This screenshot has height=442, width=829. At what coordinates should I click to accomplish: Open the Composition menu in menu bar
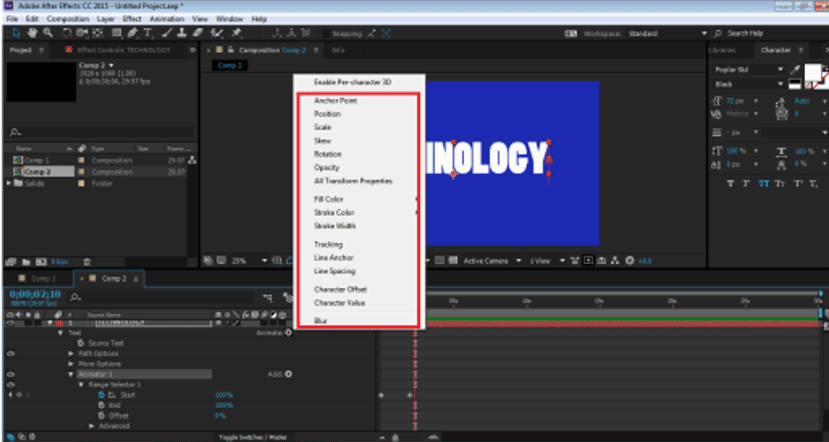(68, 19)
